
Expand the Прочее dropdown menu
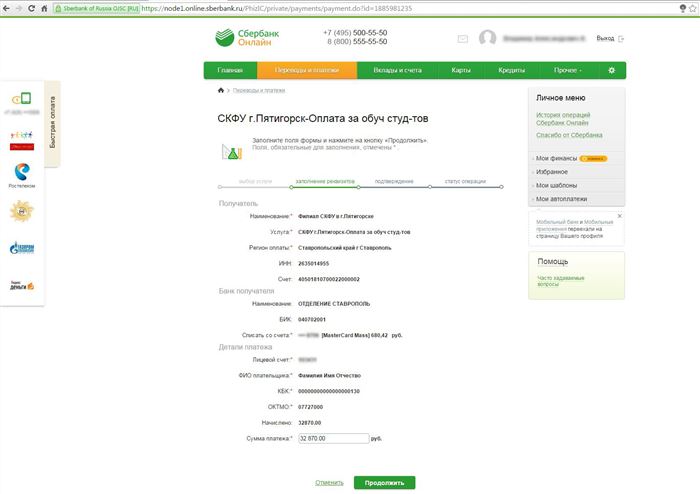pyautogui.click(x=567, y=71)
